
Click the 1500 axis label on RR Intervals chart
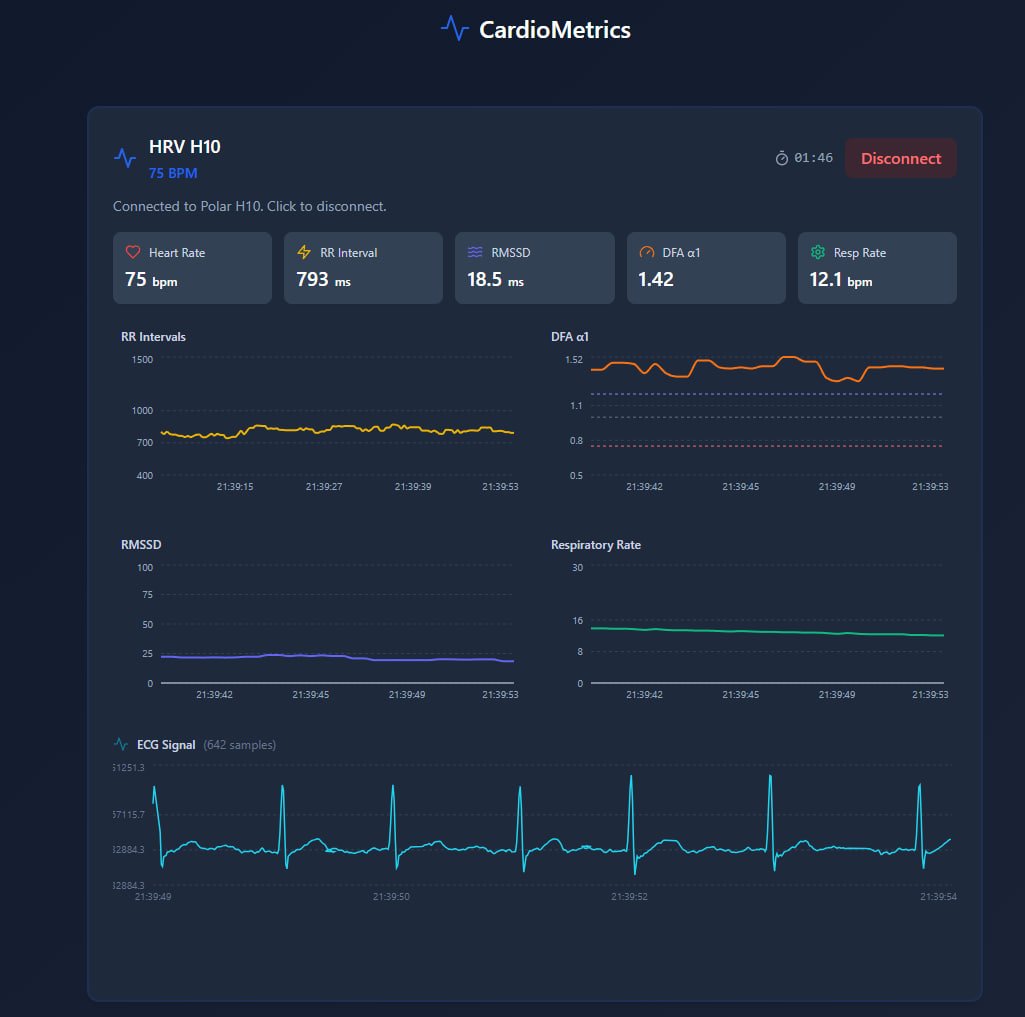(x=142, y=359)
